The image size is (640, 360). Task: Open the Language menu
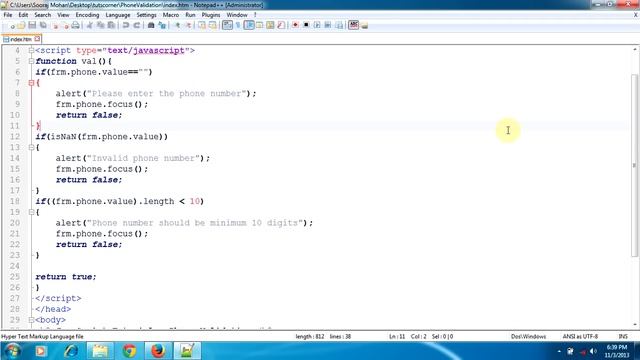(118, 15)
